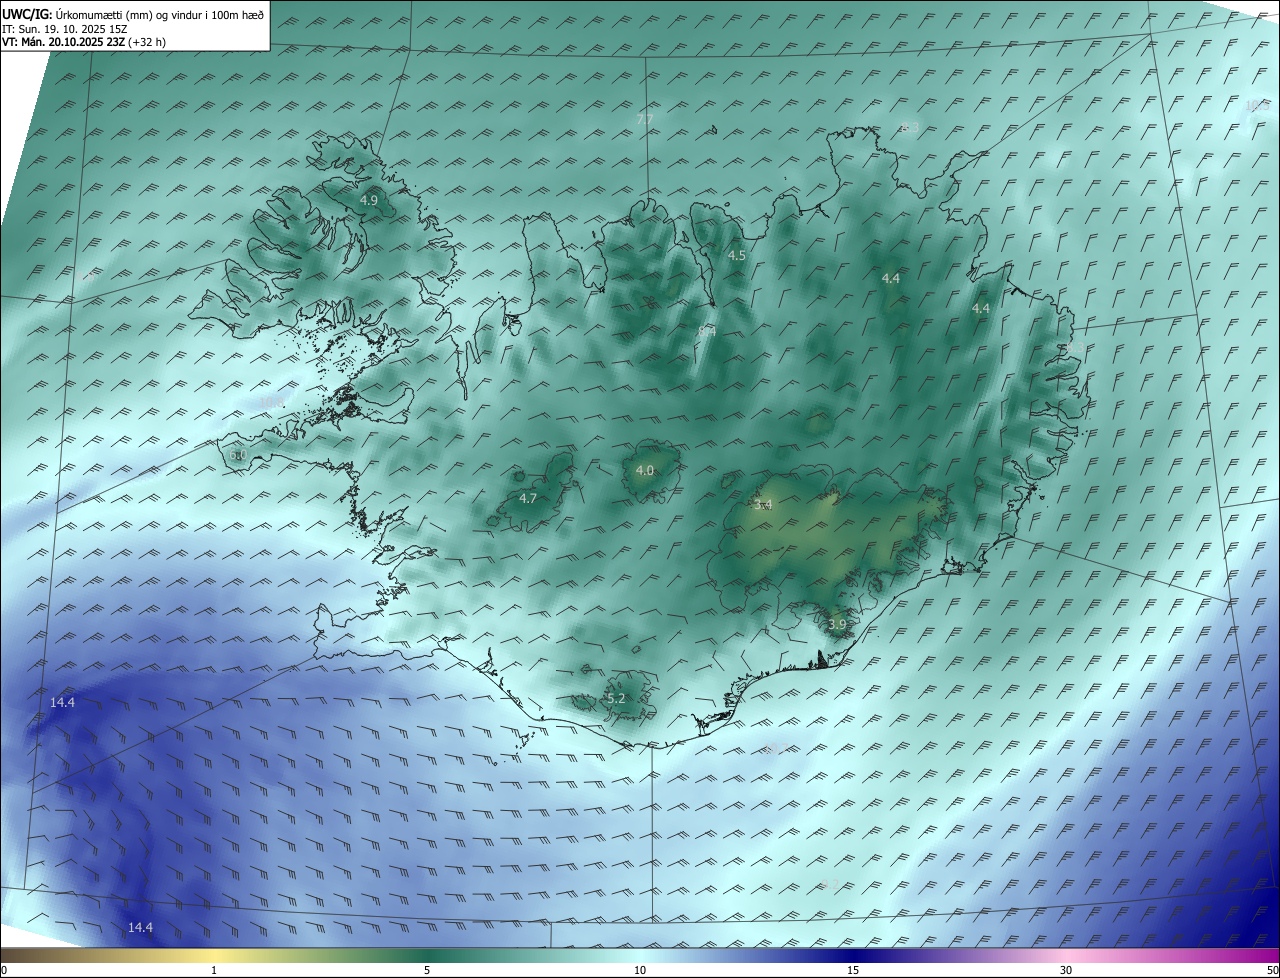
Task: Click the 50 tick on the colour scale
Action: coord(1272,970)
